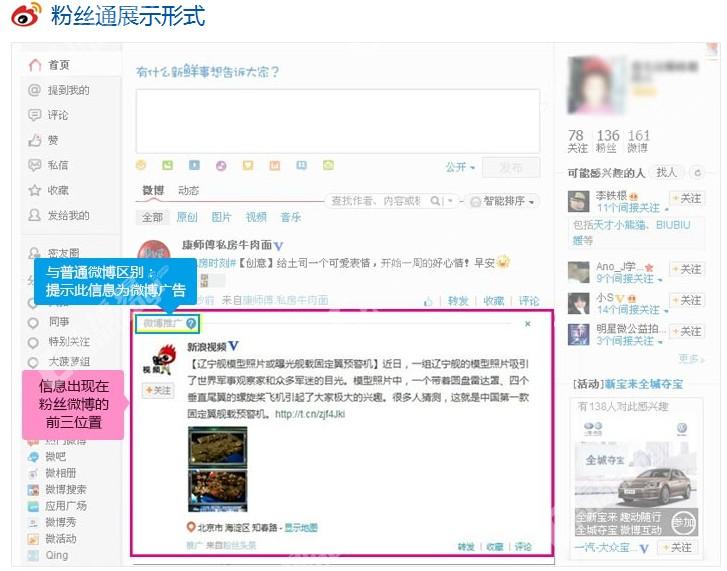Open the 公开 visibility dropdown

pos(460,167)
